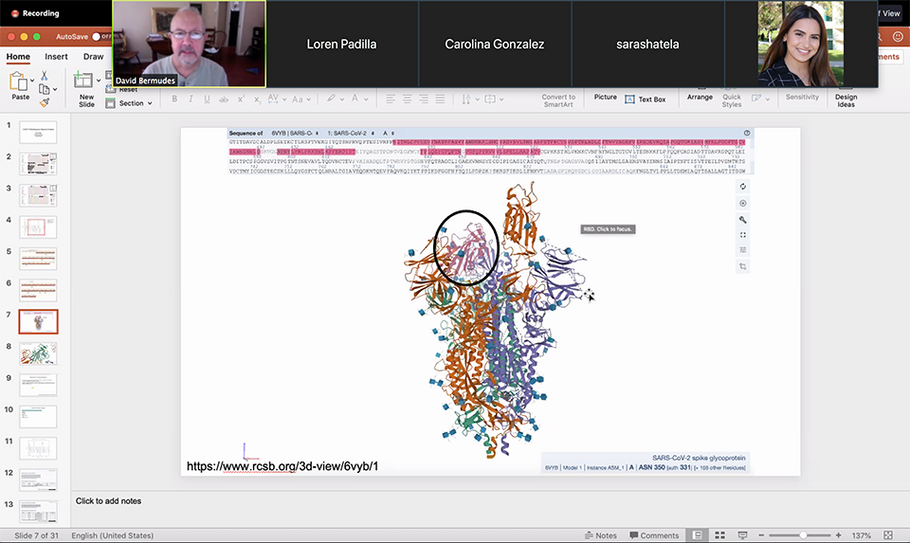Image resolution: width=910 pixels, height=543 pixels.
Task: Switch to the Draw tab
Action: (x=93, y=57)
